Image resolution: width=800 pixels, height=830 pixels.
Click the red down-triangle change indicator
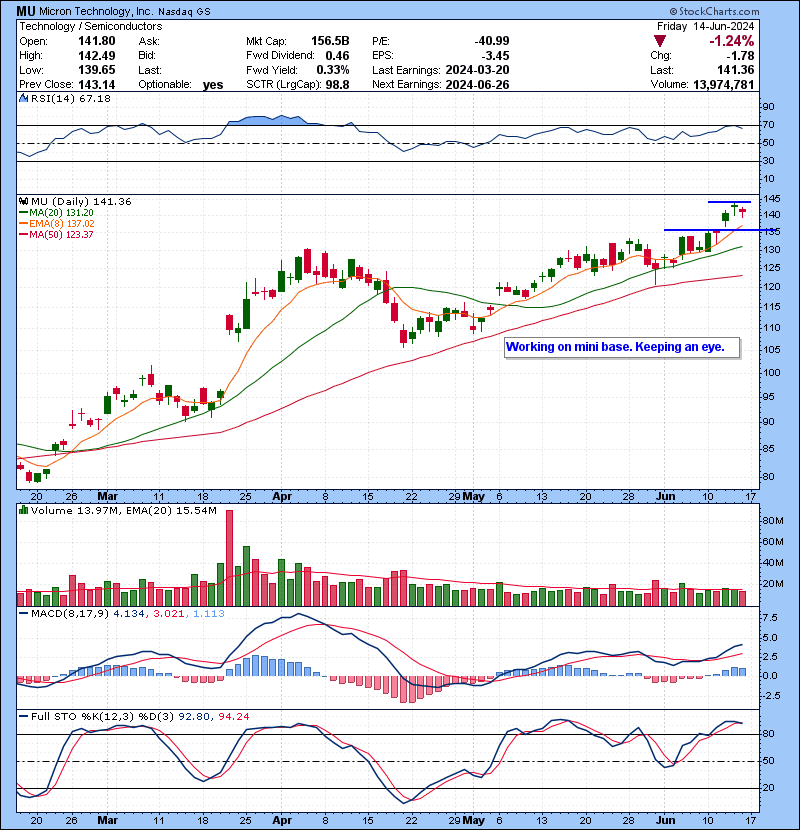[x=659, y=41]
